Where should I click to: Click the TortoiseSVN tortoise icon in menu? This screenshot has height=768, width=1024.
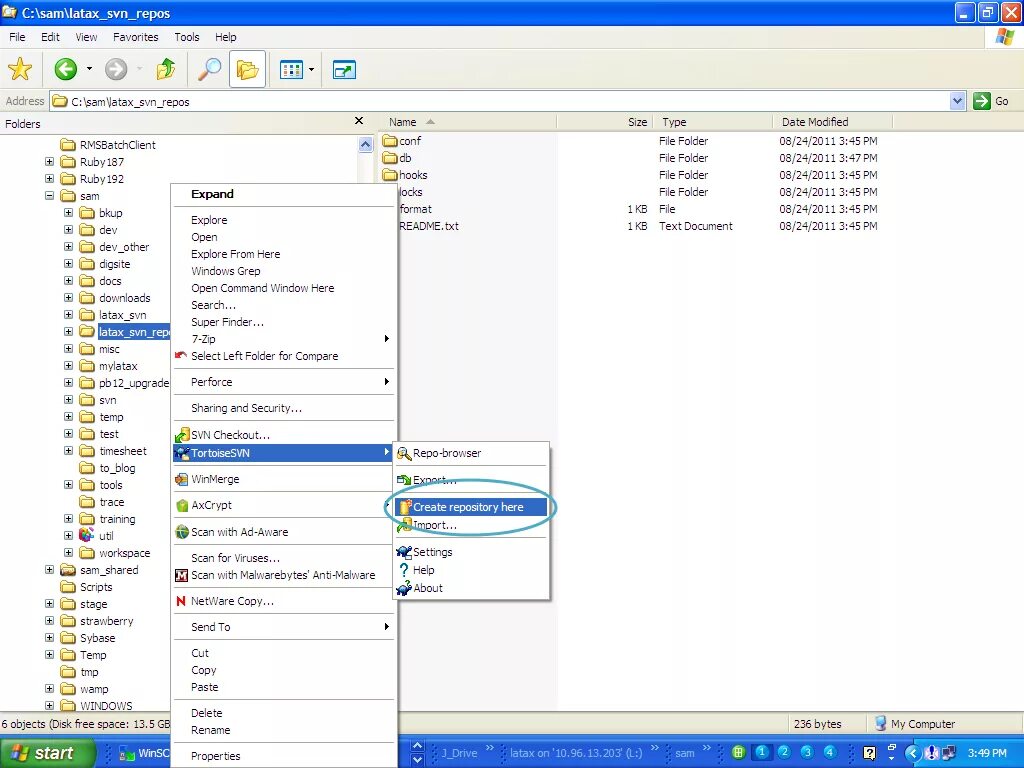pyautogui.click(x=182, y=453)
